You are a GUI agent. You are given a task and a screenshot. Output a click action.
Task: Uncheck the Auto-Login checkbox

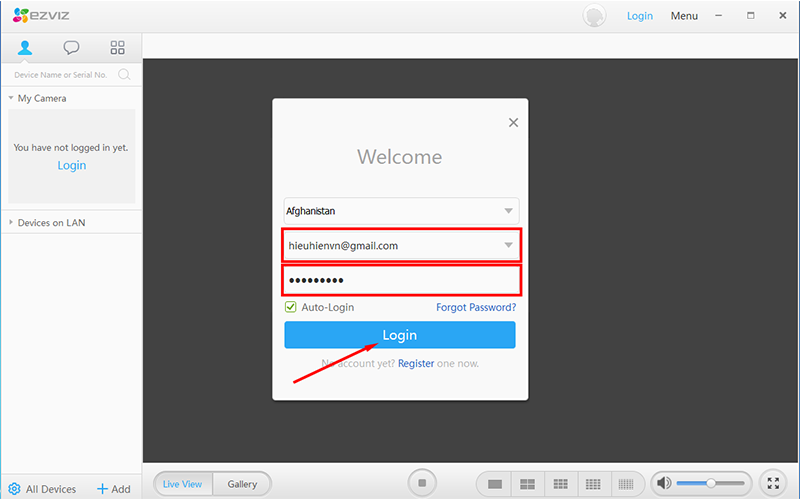pos(291,307)
